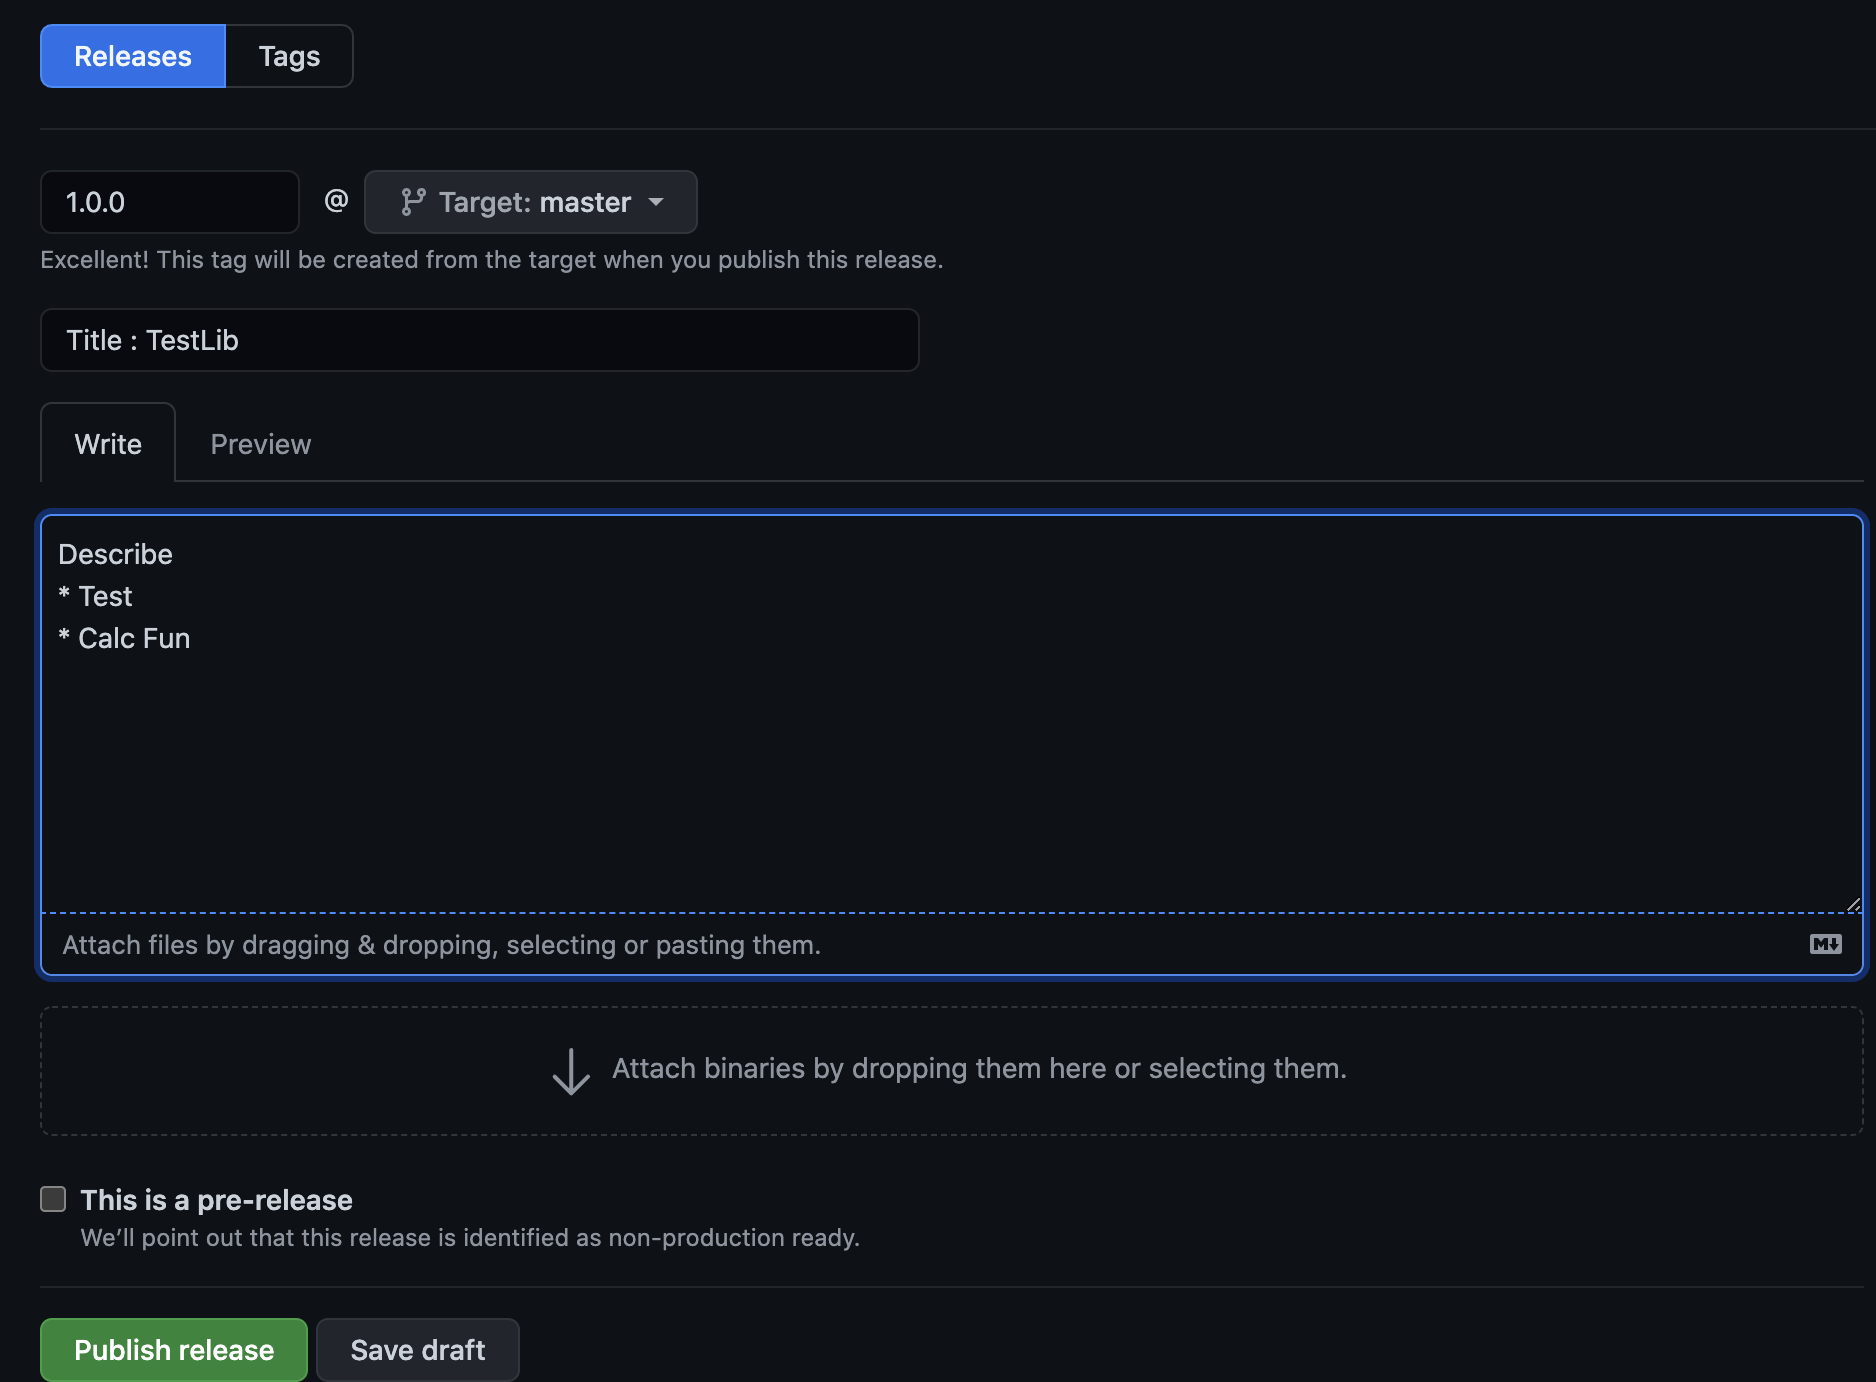
Task: Select the Write tab
Action: (x=108, y=444)
